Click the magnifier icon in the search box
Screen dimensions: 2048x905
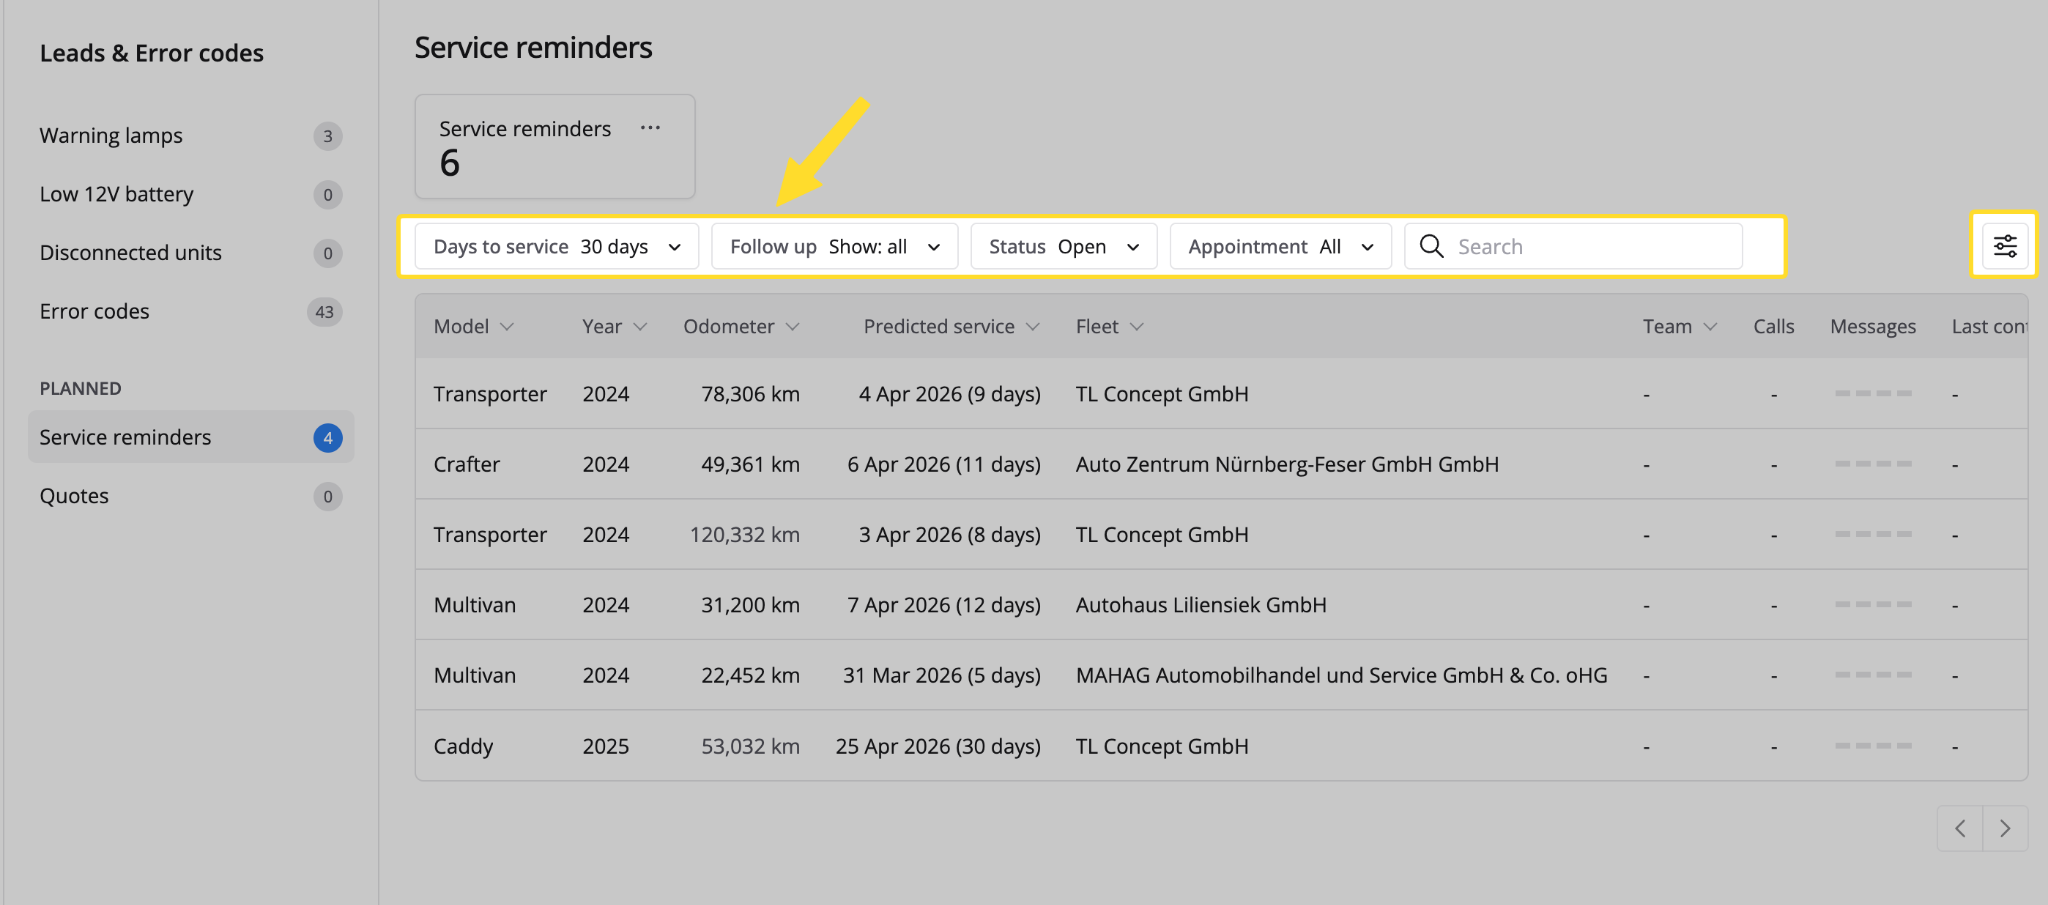pyautogui.click(x=1431, y=246)
